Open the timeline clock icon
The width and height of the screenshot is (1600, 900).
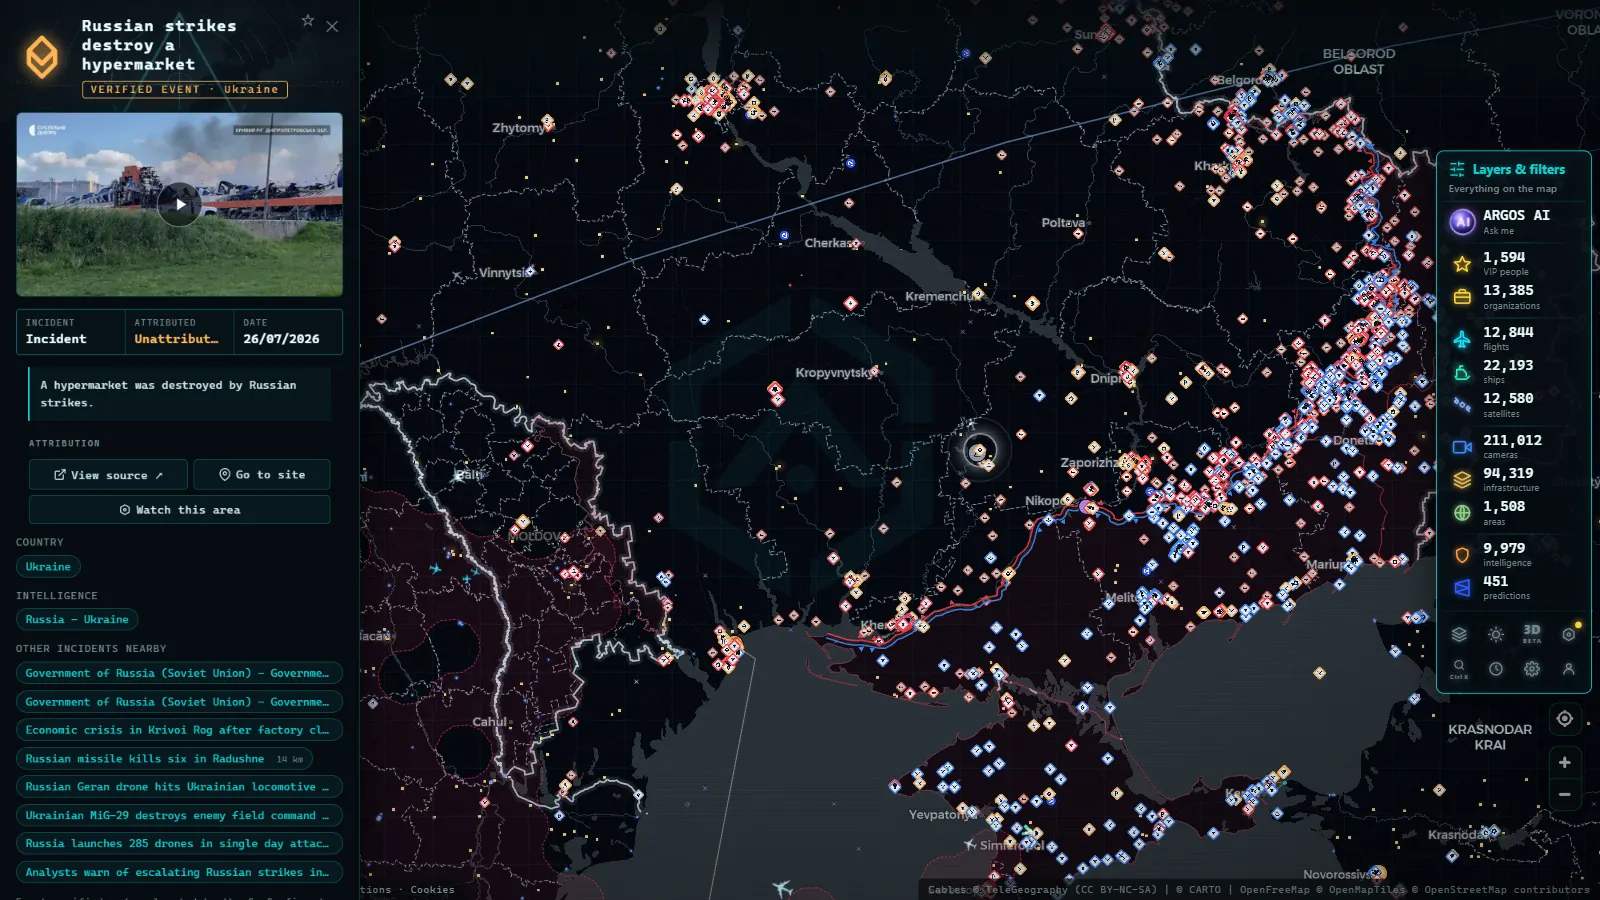click(x=1496, y=669)
